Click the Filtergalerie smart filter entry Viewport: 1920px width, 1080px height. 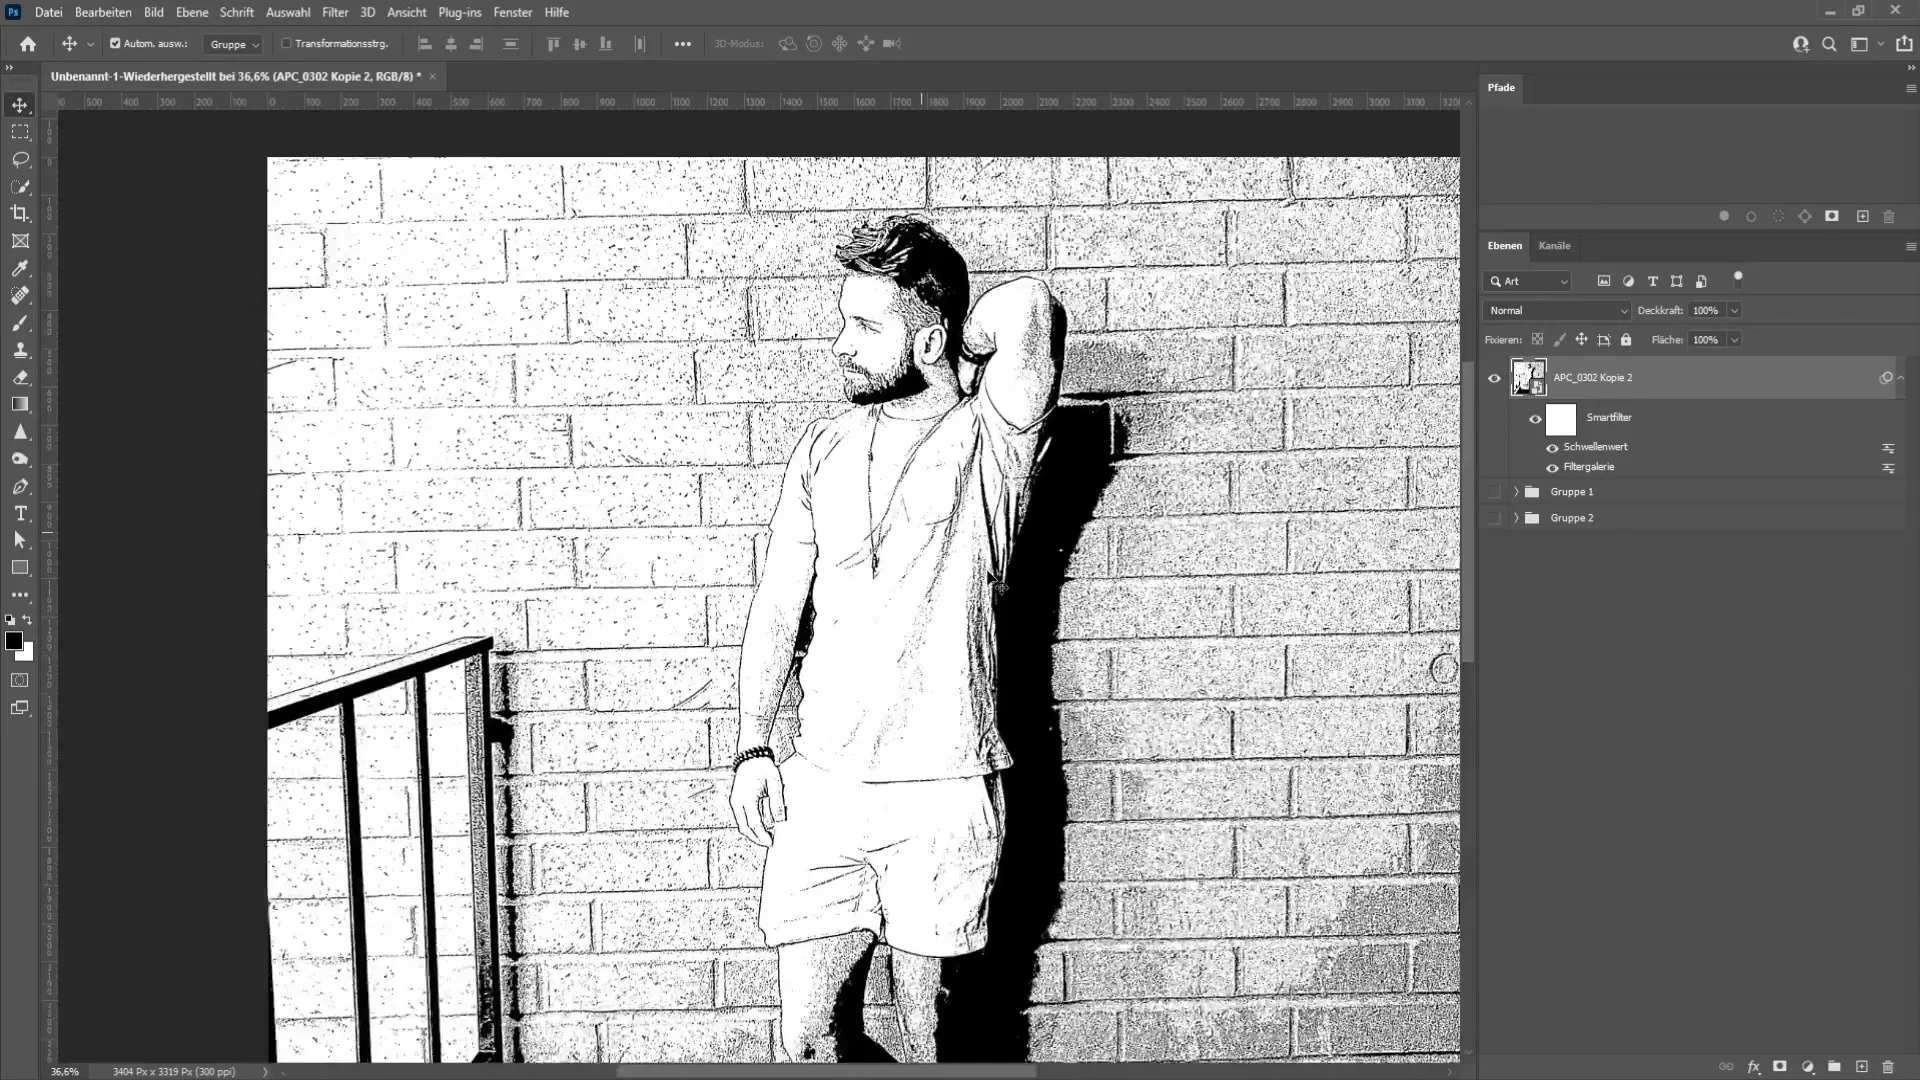click(1589, 467)
